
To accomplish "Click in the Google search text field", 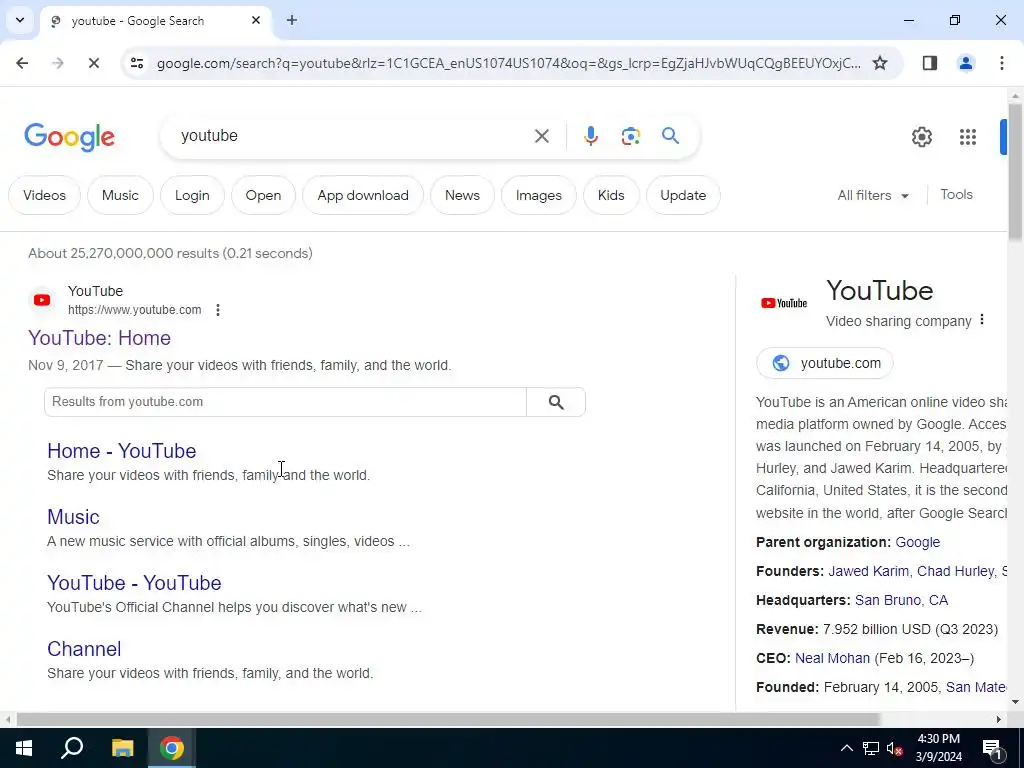I will click(353, 136).
